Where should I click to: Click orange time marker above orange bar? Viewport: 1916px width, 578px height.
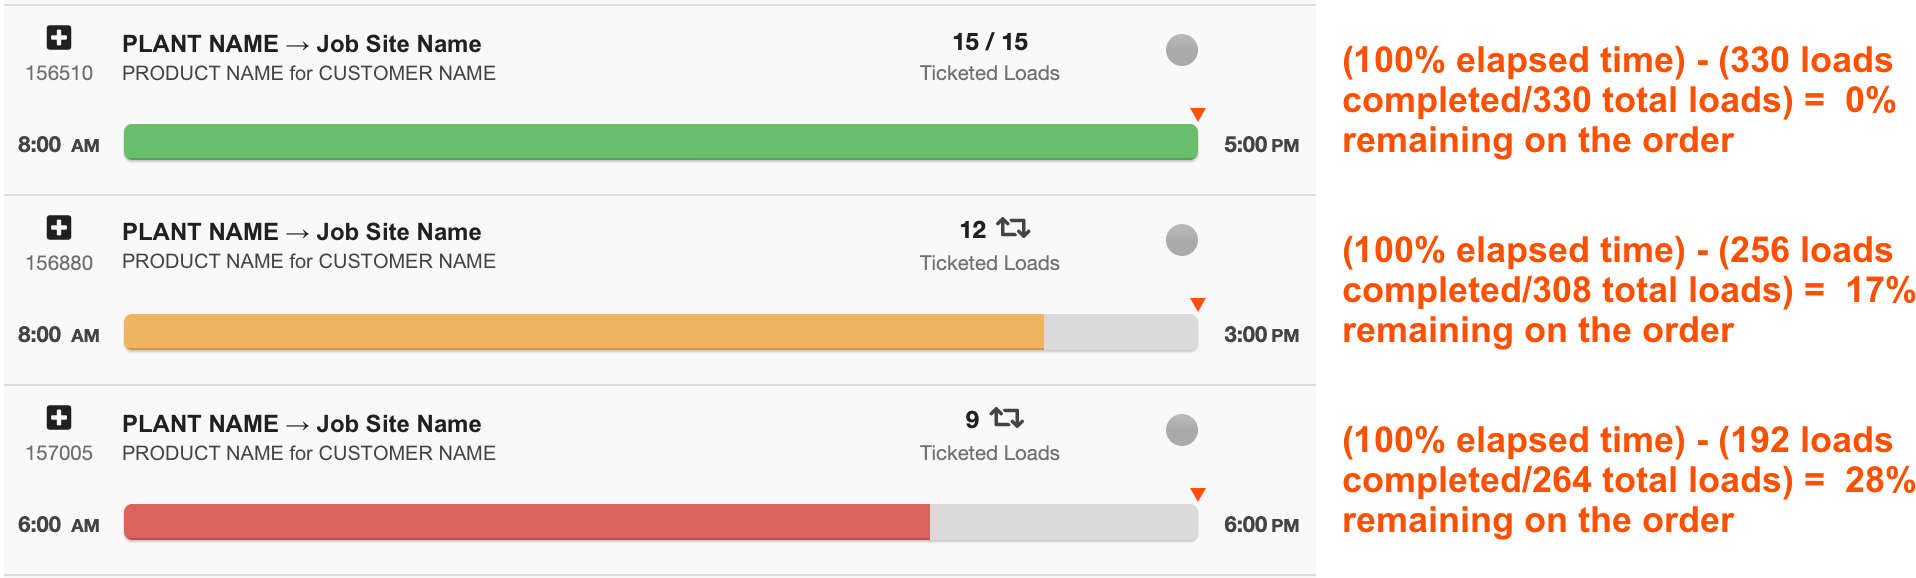point(1197,304)
